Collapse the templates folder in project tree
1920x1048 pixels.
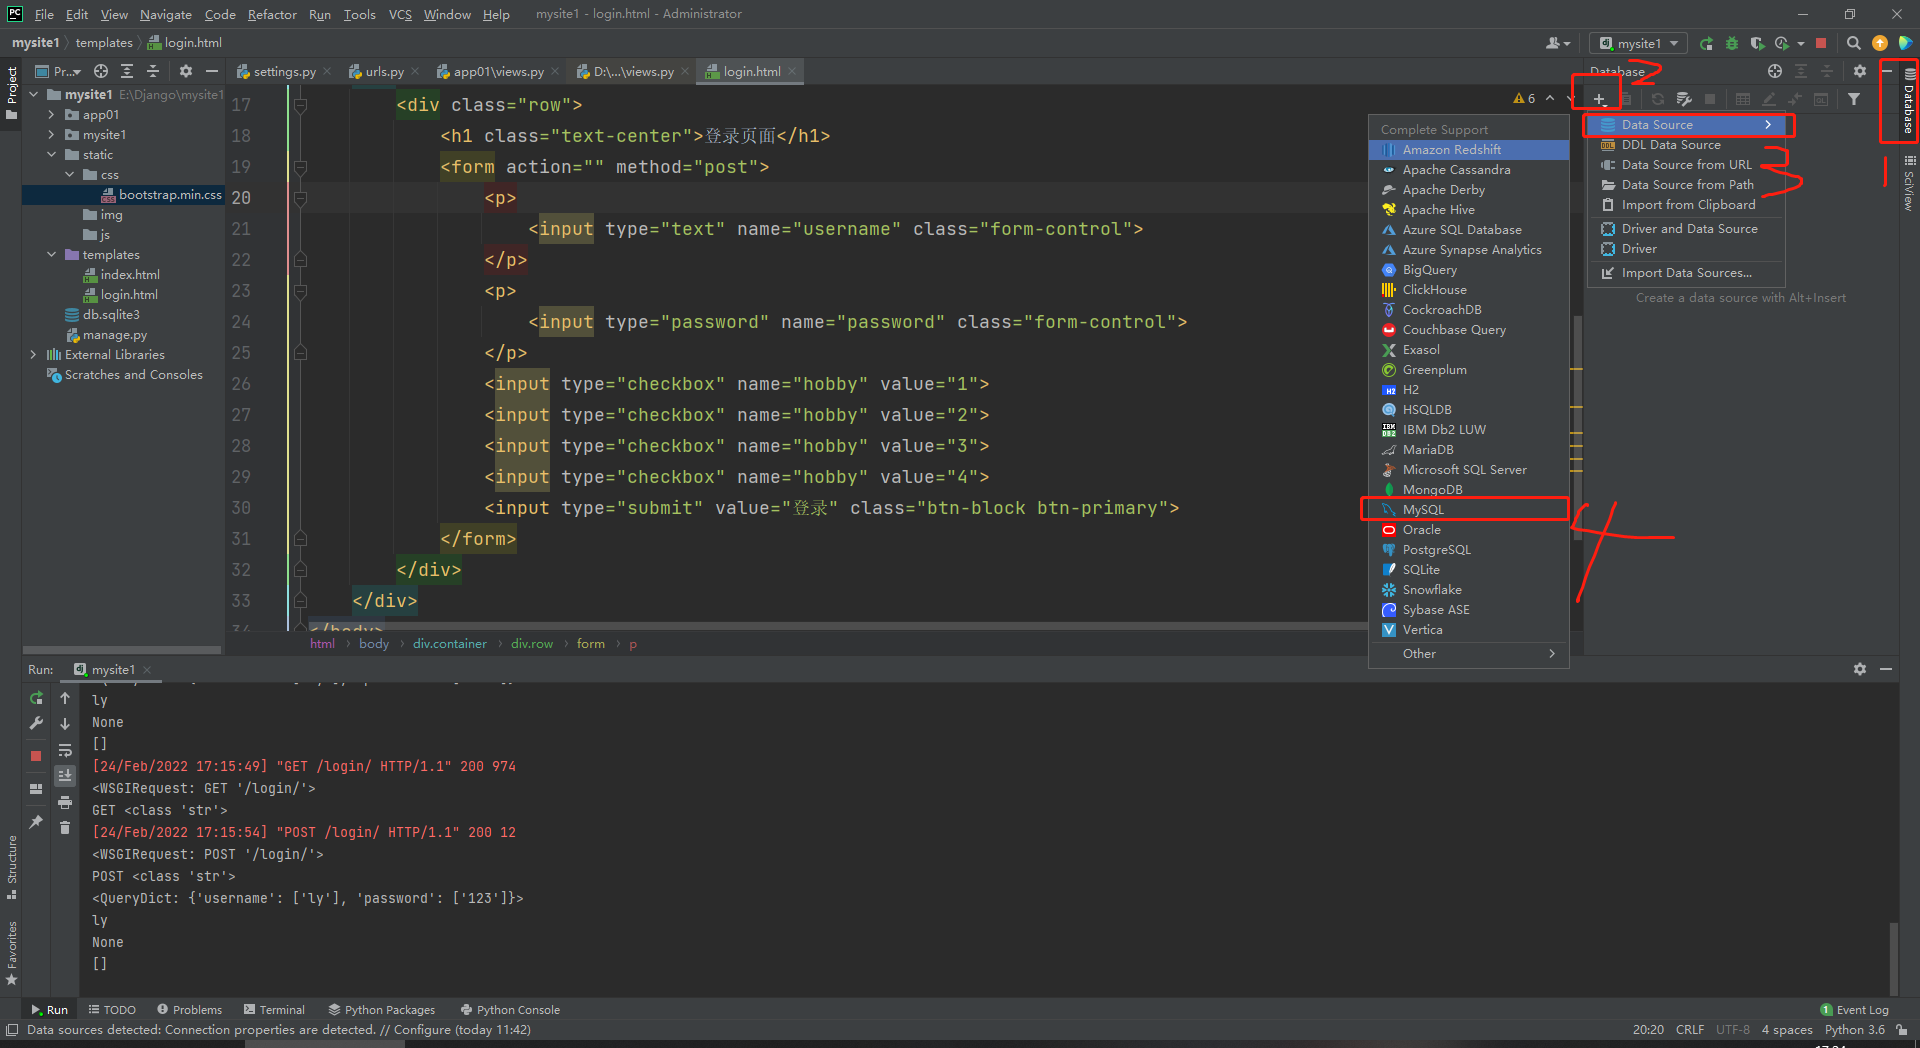click(51, 255)
